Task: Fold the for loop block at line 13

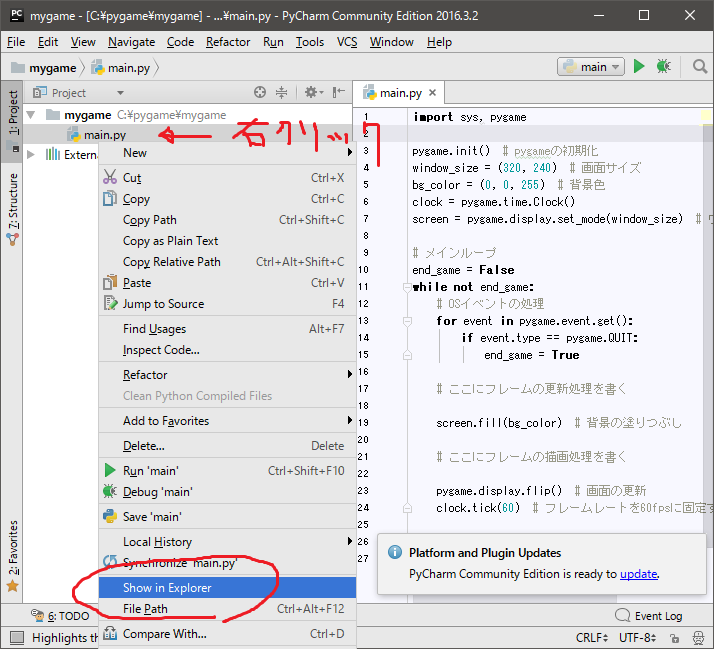Action: (407, 321)
